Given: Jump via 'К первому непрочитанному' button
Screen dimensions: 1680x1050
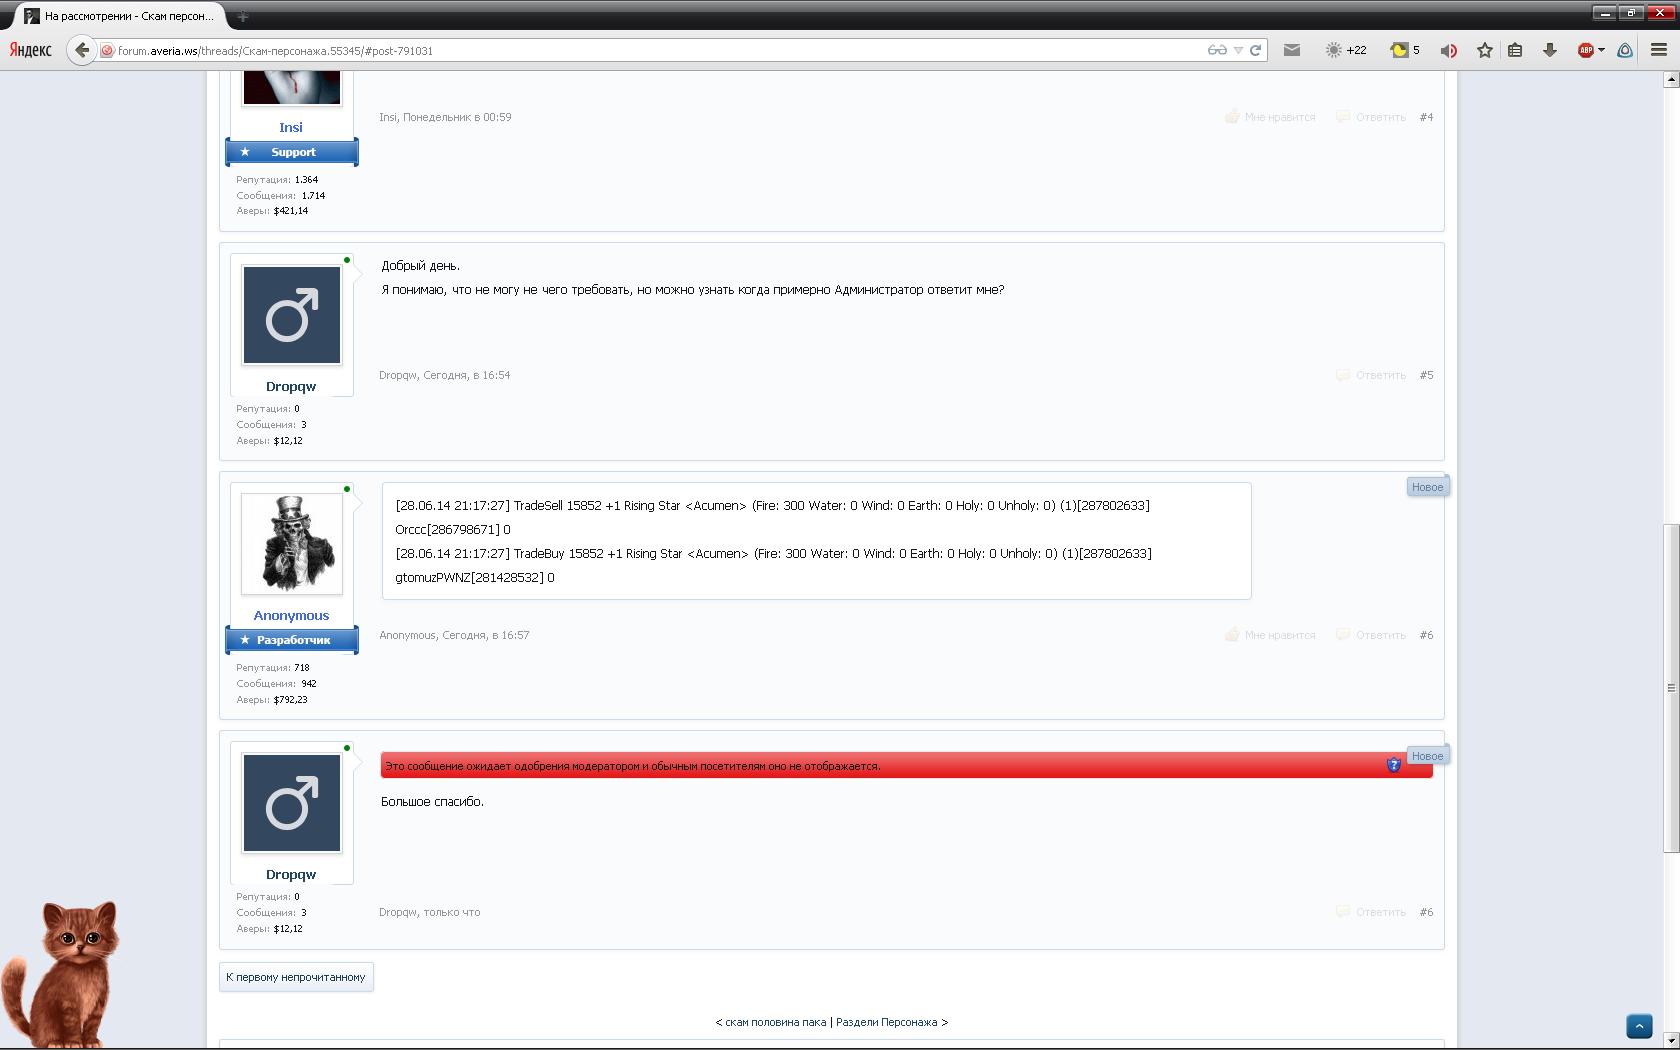Looking at the screenshot, I should [296, 977].
